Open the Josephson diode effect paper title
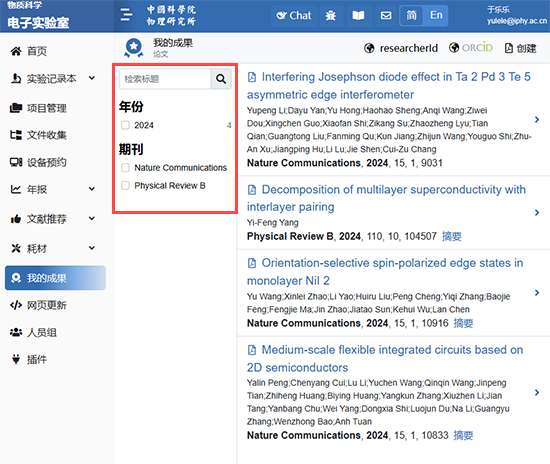Image resolution: width=550 pixels, height=464 pixels. (x=389, y=86)
